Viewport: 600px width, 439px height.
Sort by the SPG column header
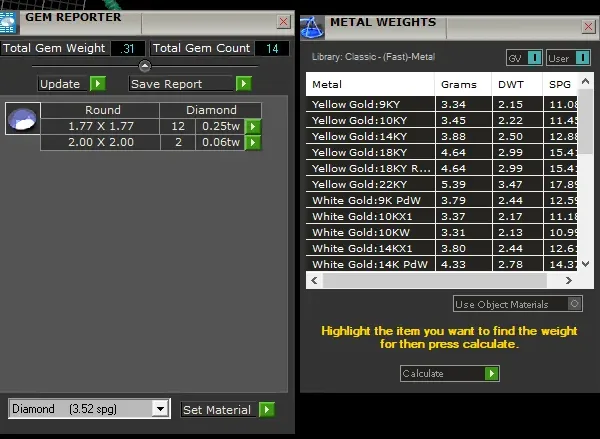(560, 84)
